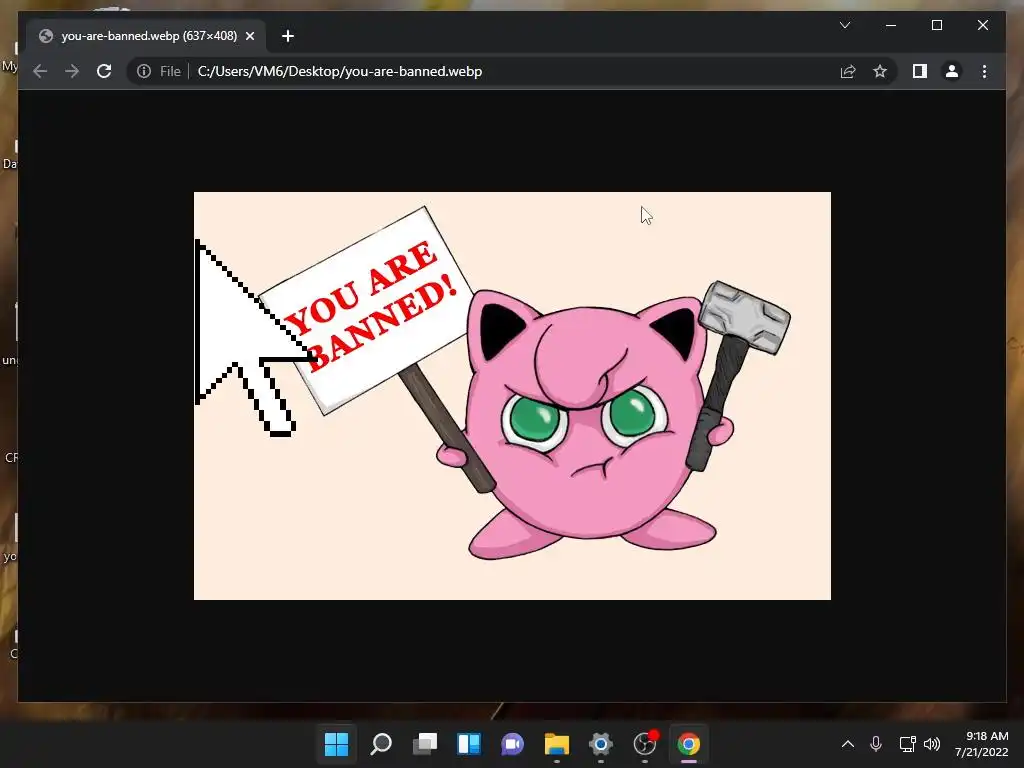The height and width of the screenshot is (768, 1024).
Task: Bookmark this tab with the star icon
Action: (880, 71)
